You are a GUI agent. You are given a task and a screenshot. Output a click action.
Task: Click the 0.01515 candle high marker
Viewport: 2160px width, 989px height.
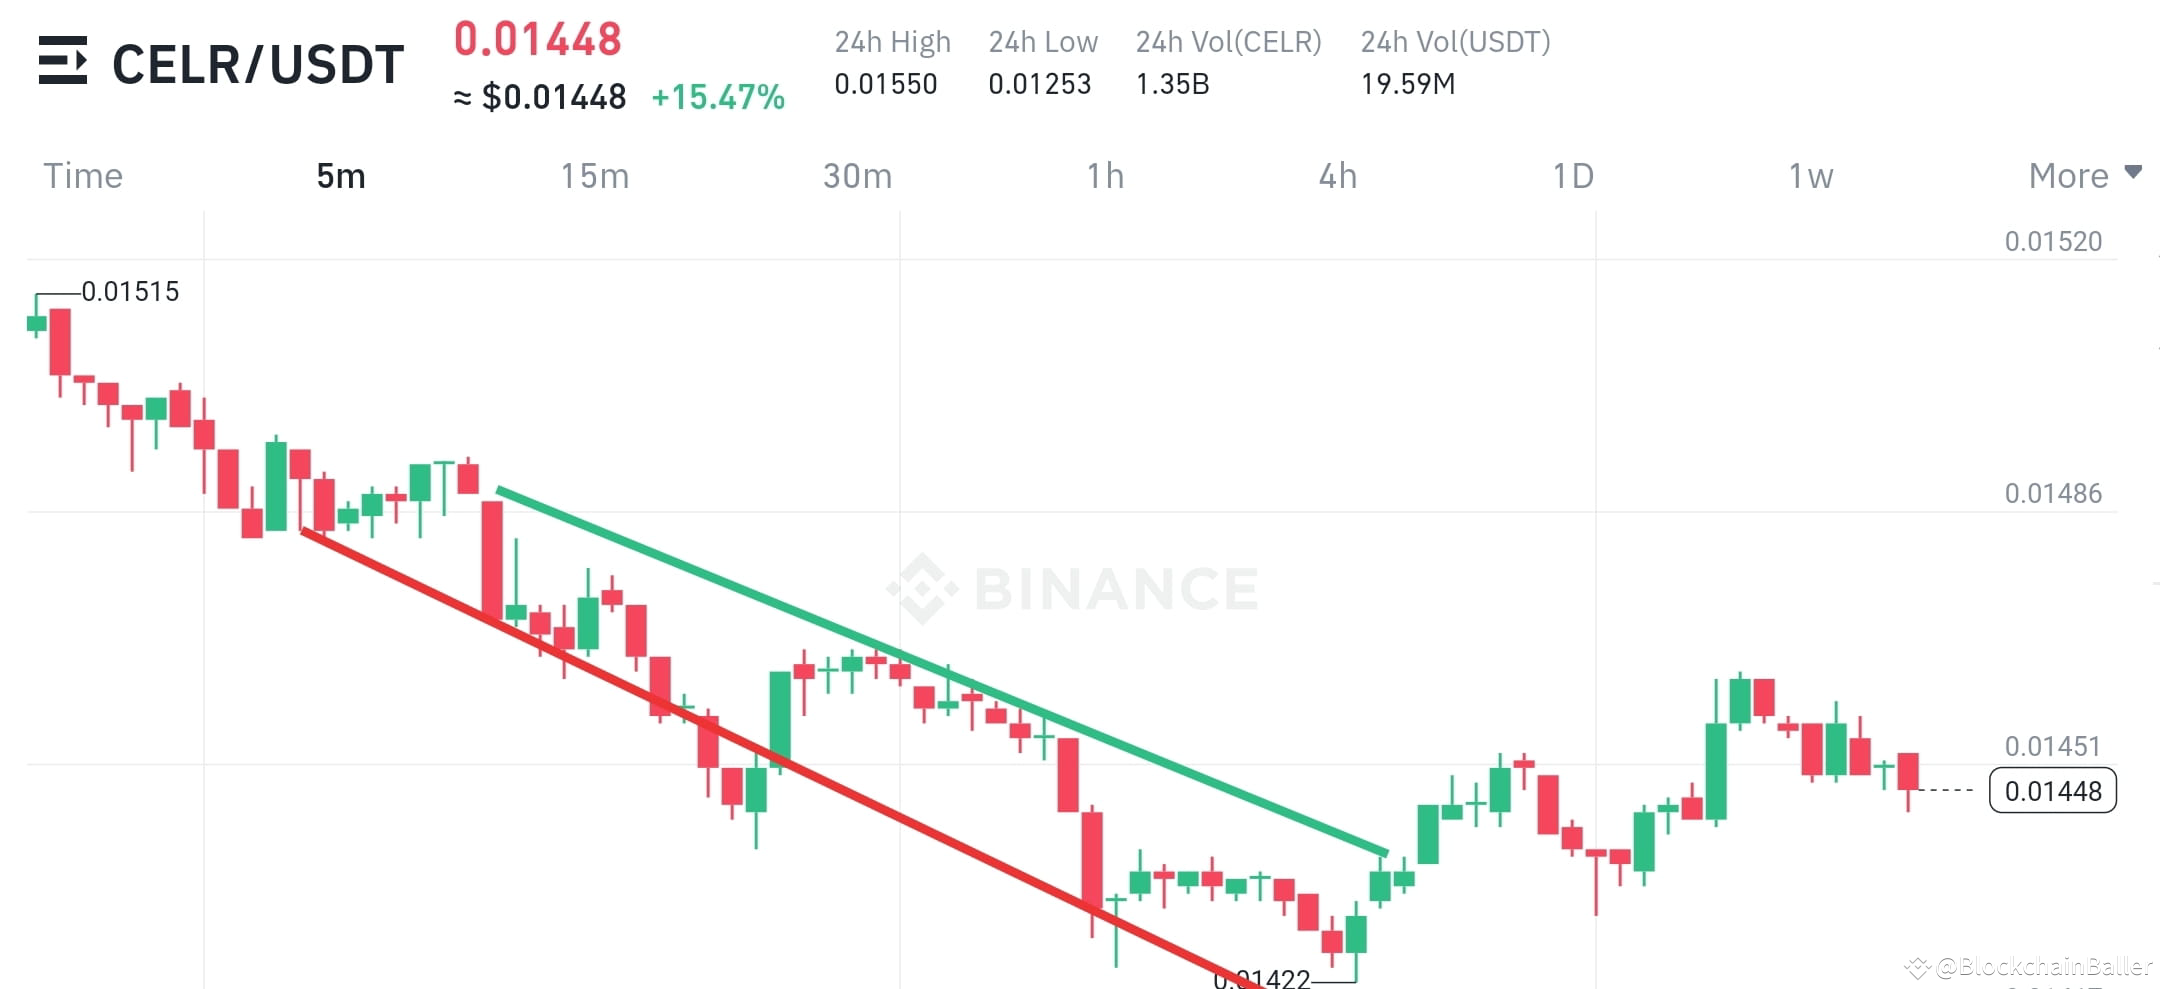point(130,291)
